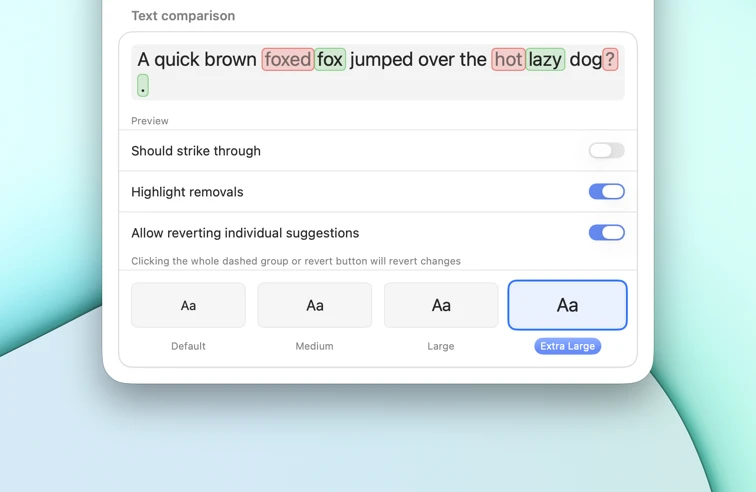Revert the removed word 'foxed'

click(x=288, y=59)
